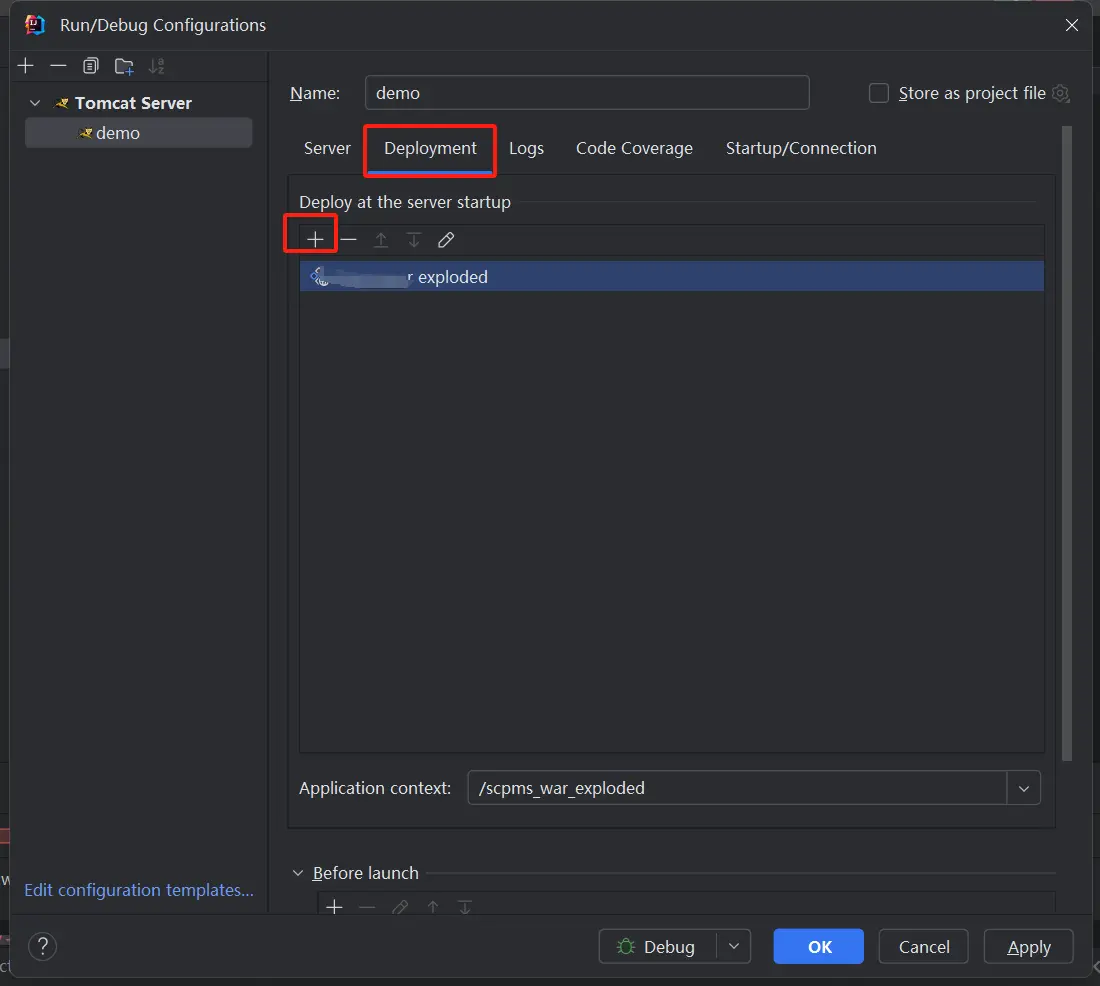Copy the demo configuration
Image resolution: width=1100 pixels, height=986 pixels.
(90, 66)
